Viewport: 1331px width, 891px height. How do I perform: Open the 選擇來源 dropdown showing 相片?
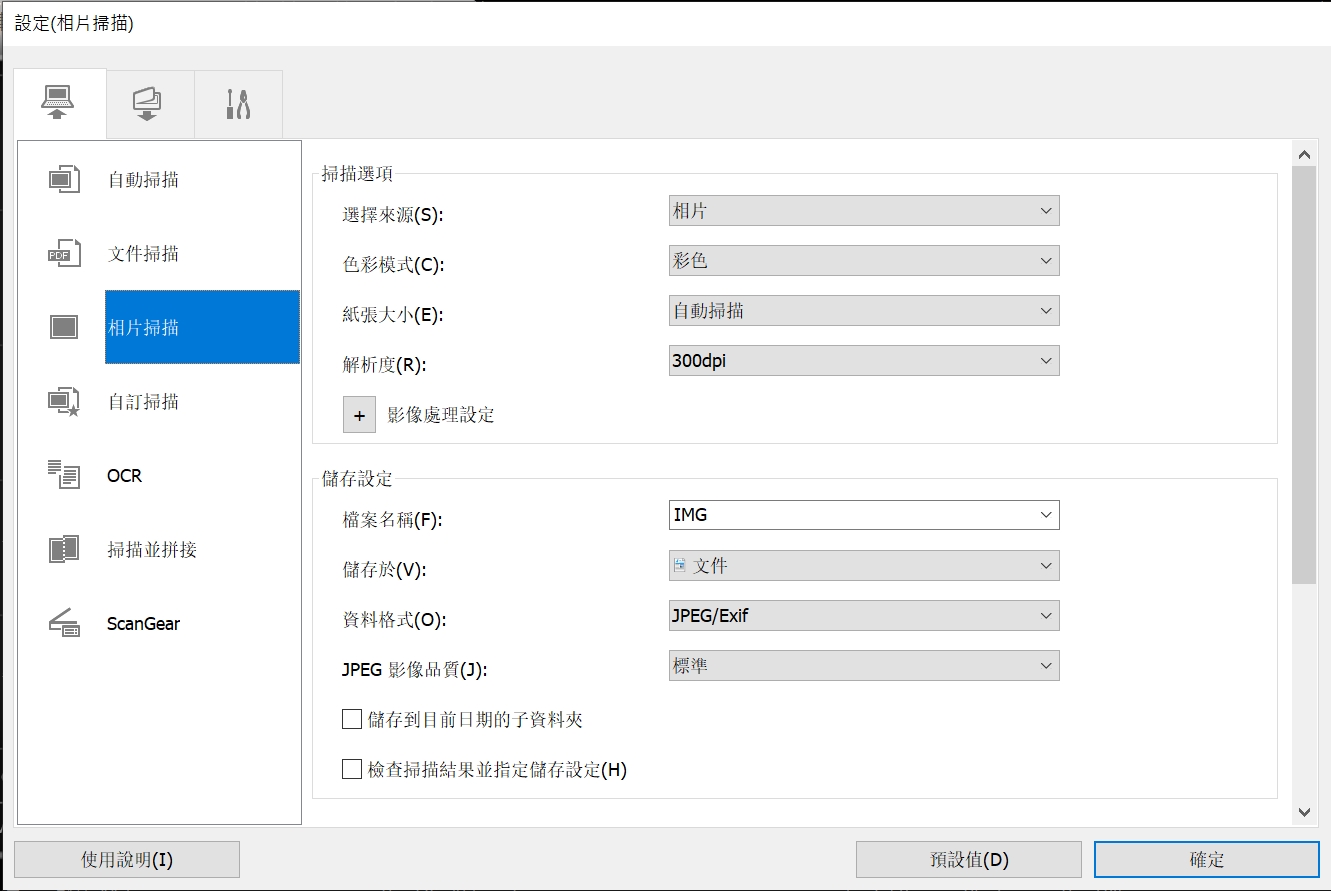(x=864, y=211)
